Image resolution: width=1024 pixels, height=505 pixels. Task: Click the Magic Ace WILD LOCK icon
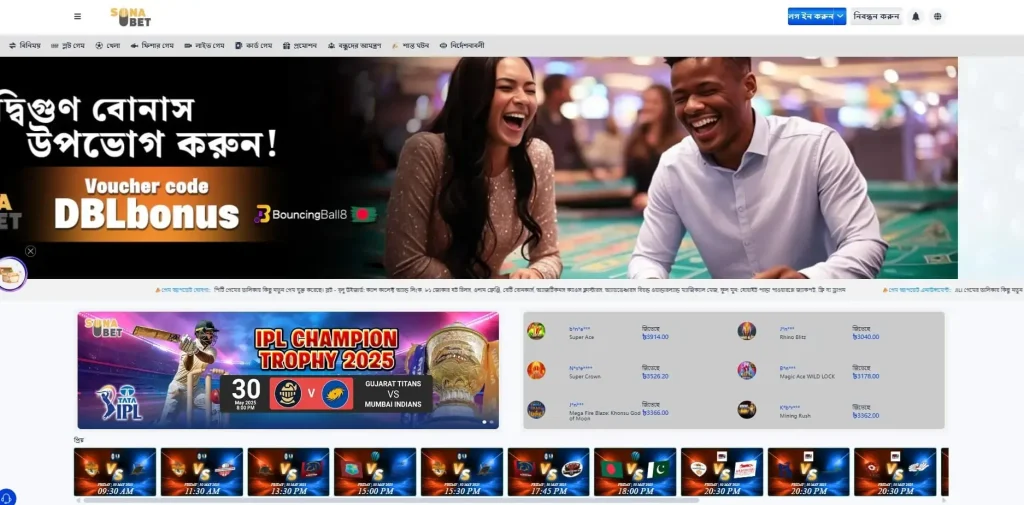coord(746,370)
